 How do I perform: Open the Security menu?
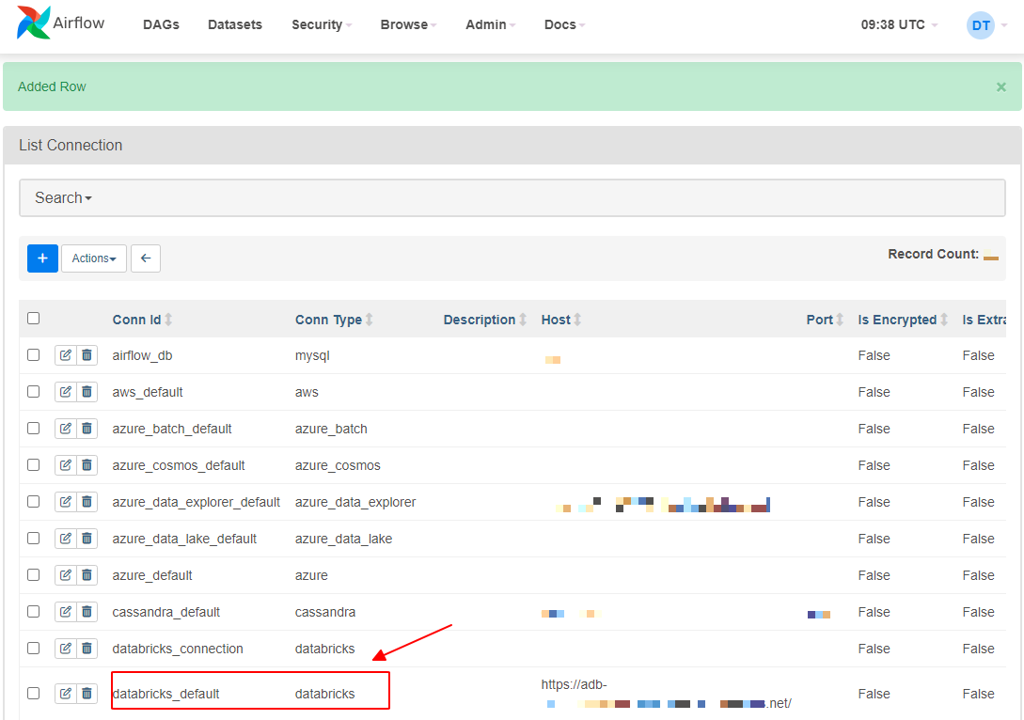(321, 24)
